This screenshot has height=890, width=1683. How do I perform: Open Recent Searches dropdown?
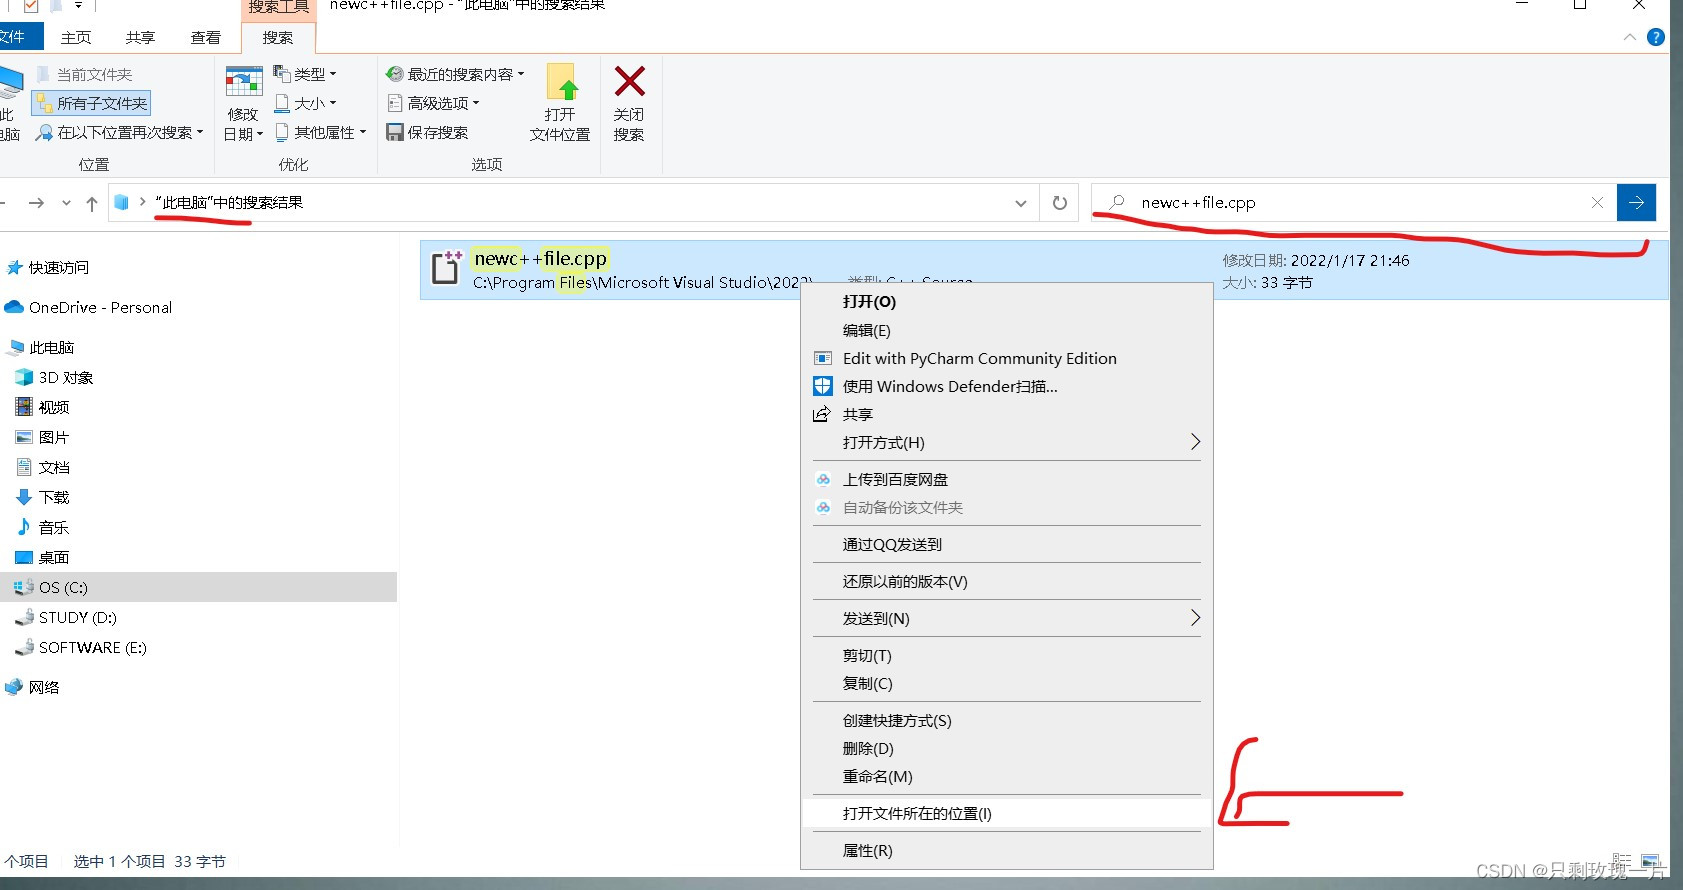(x=455, y=74)
